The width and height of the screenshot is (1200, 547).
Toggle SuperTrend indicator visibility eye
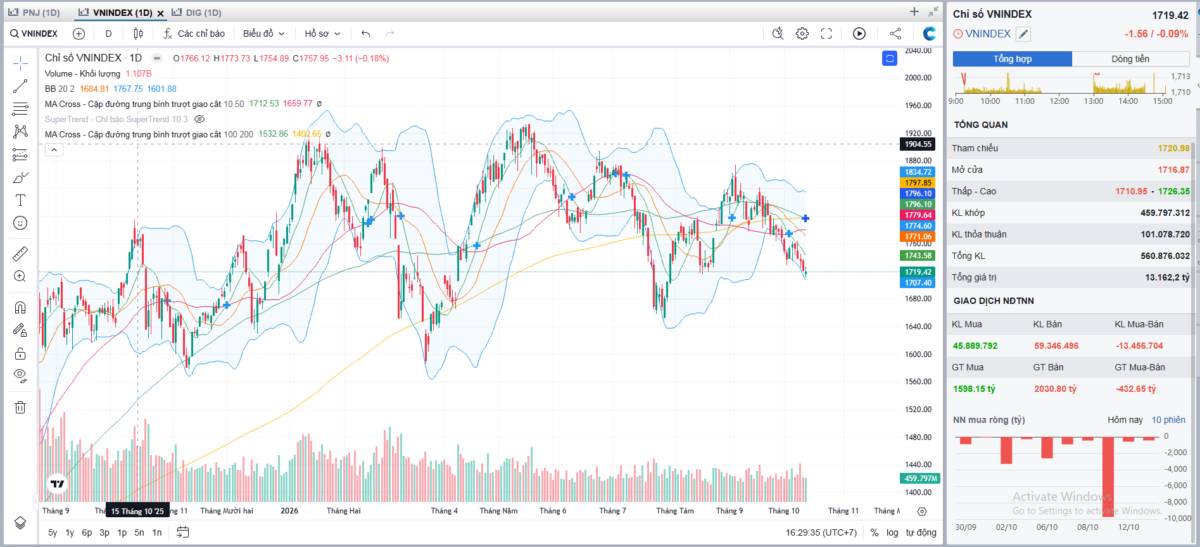coord(199,118)
